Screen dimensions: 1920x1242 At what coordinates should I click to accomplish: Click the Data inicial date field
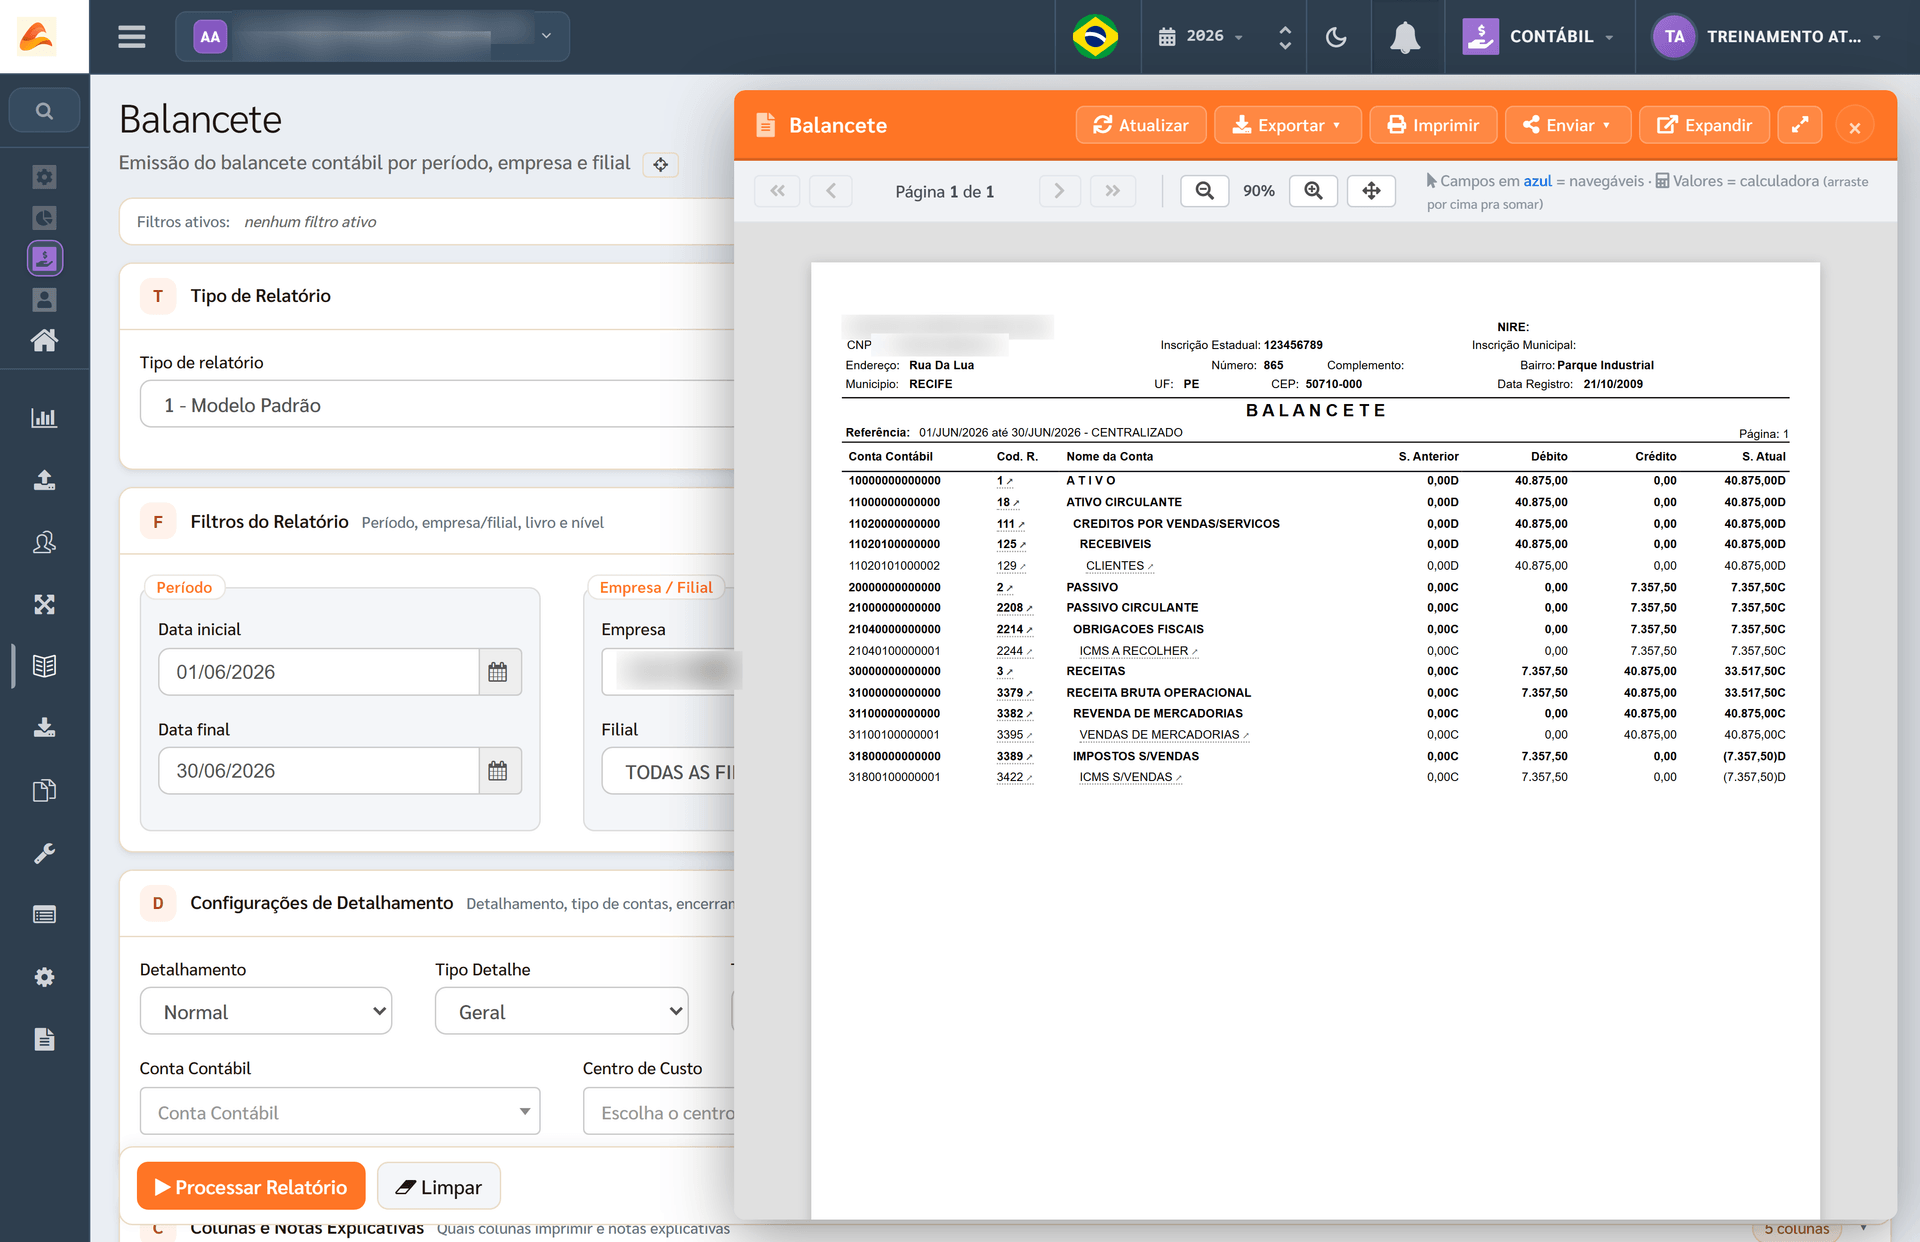[319, 672]
